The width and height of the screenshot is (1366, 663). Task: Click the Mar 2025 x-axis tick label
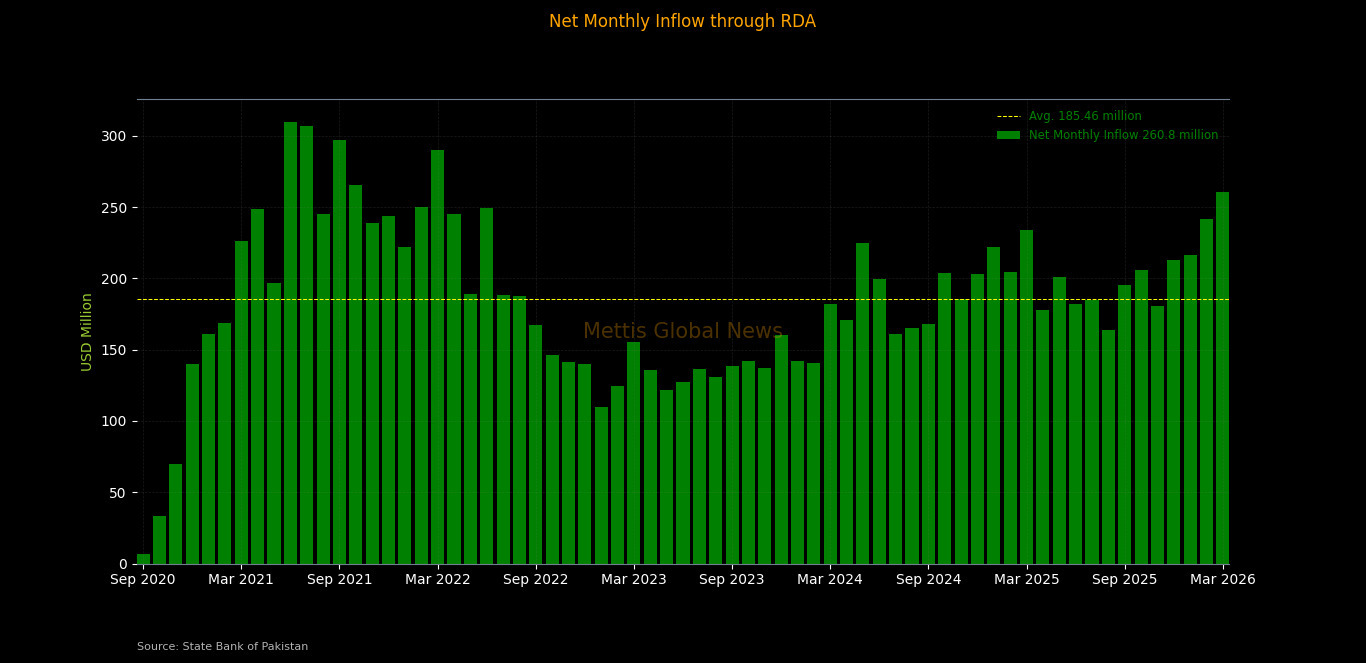pyautogui.click(x=1026, y=580)
